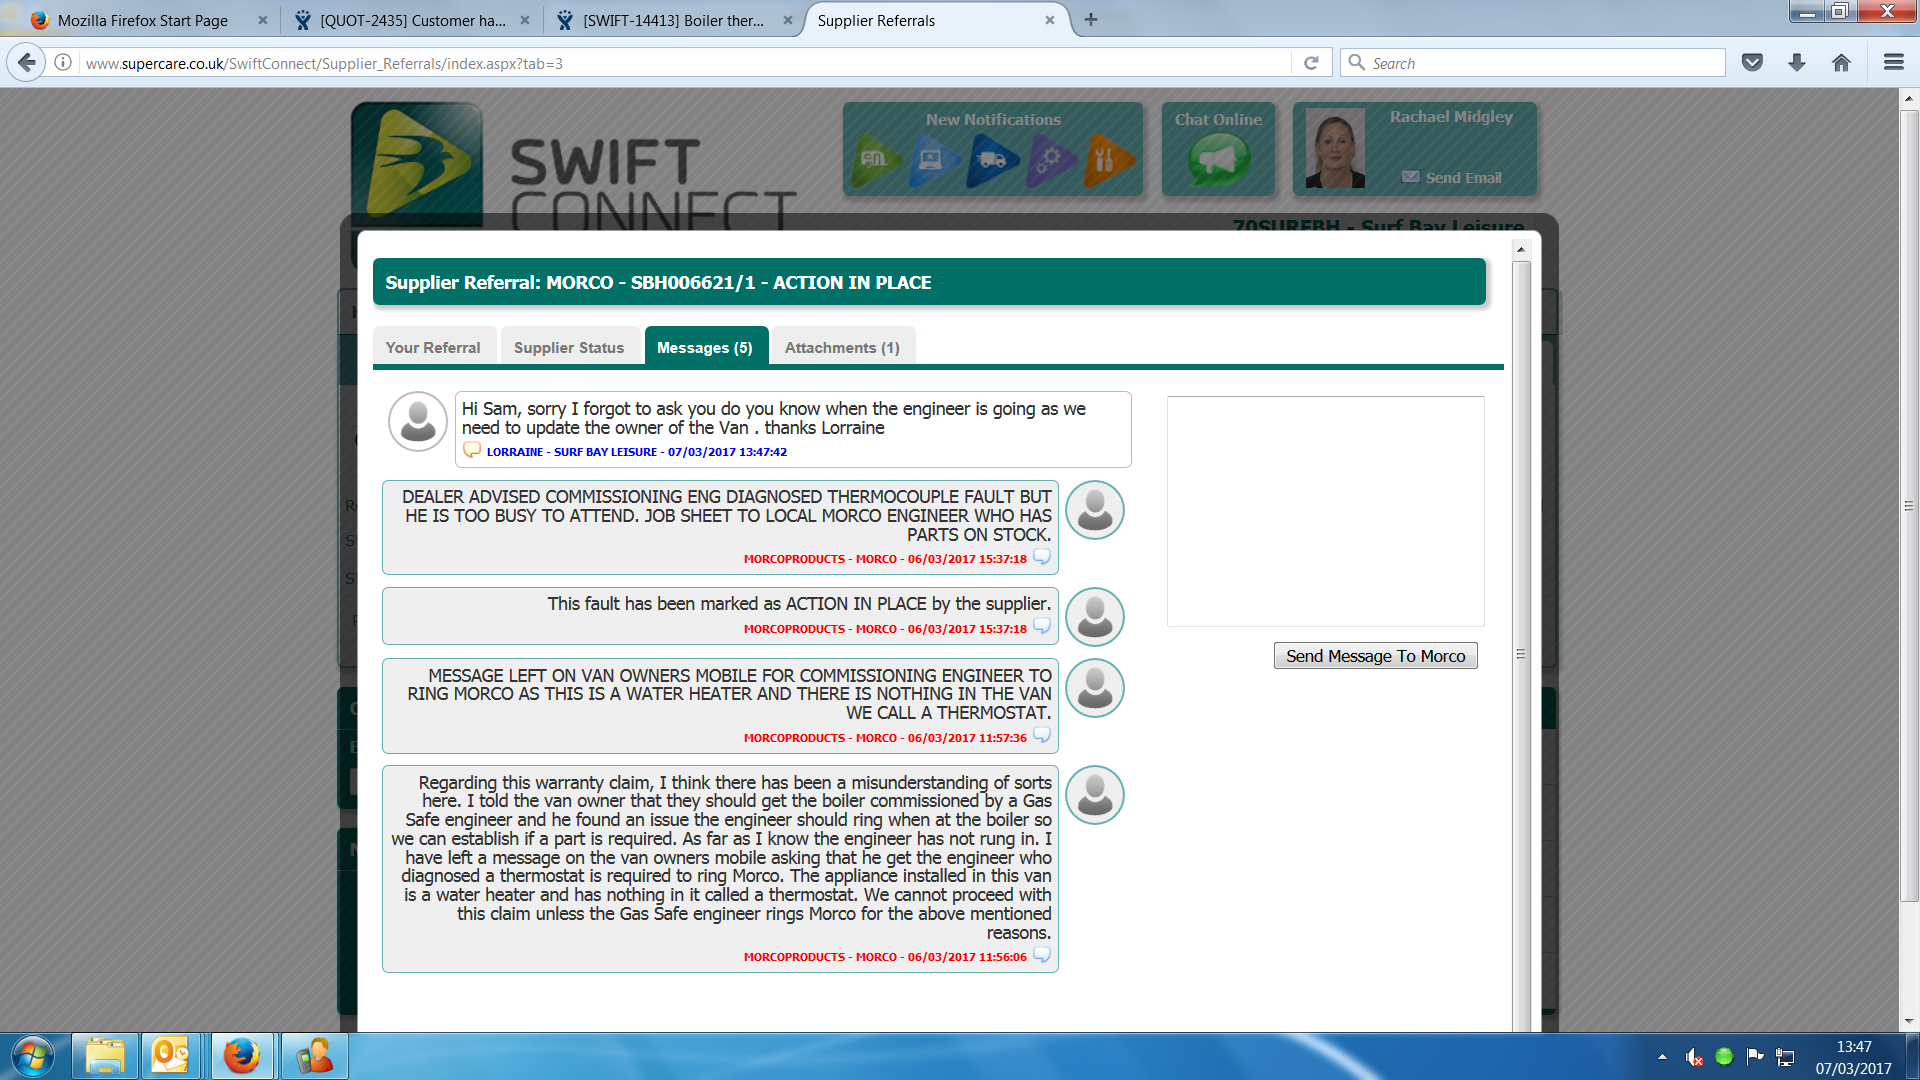Screen dimensions: 1920x1080
Task: Click the blue laptop notification icon
Action: (933, 159)
